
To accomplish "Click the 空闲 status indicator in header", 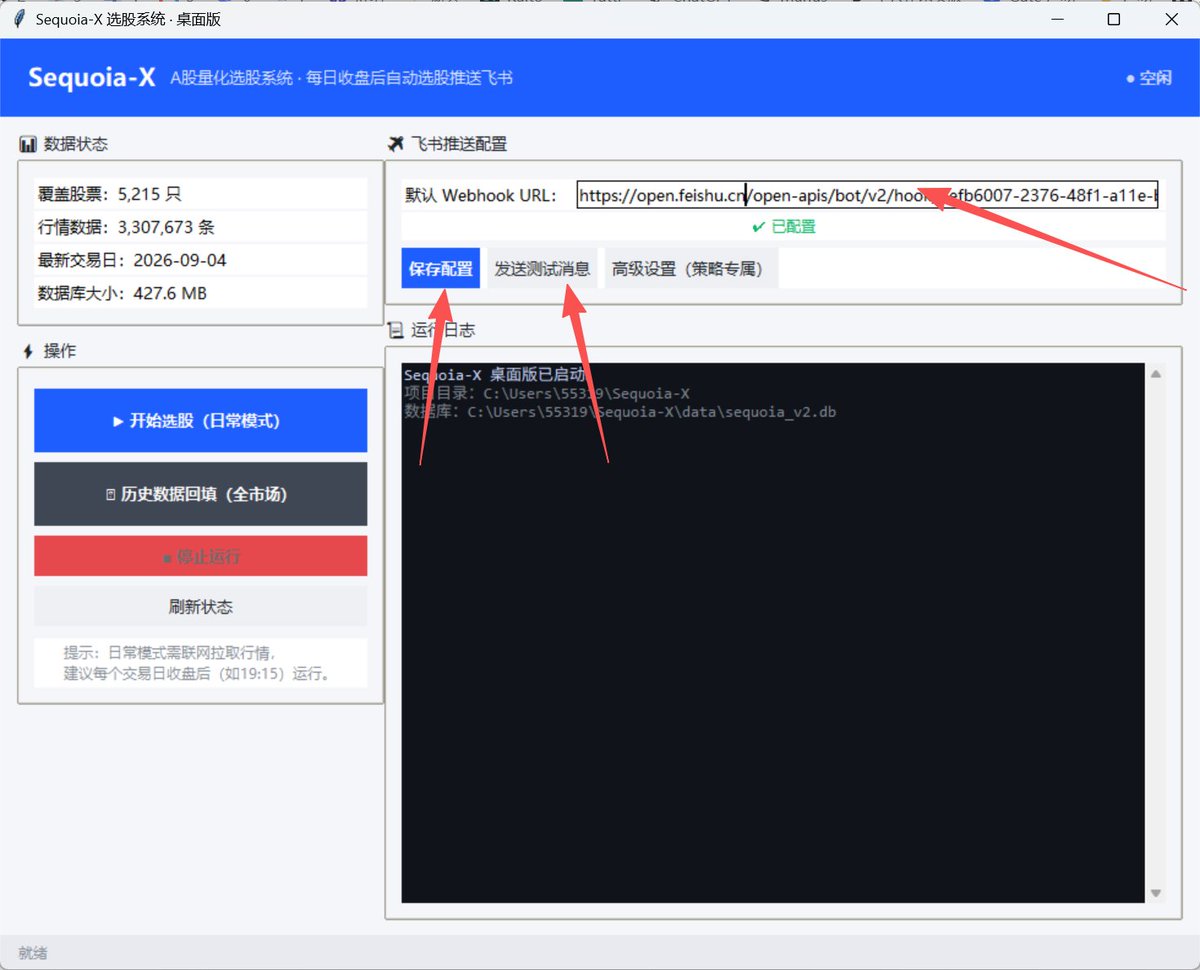I will click(x=1148, y=78).
